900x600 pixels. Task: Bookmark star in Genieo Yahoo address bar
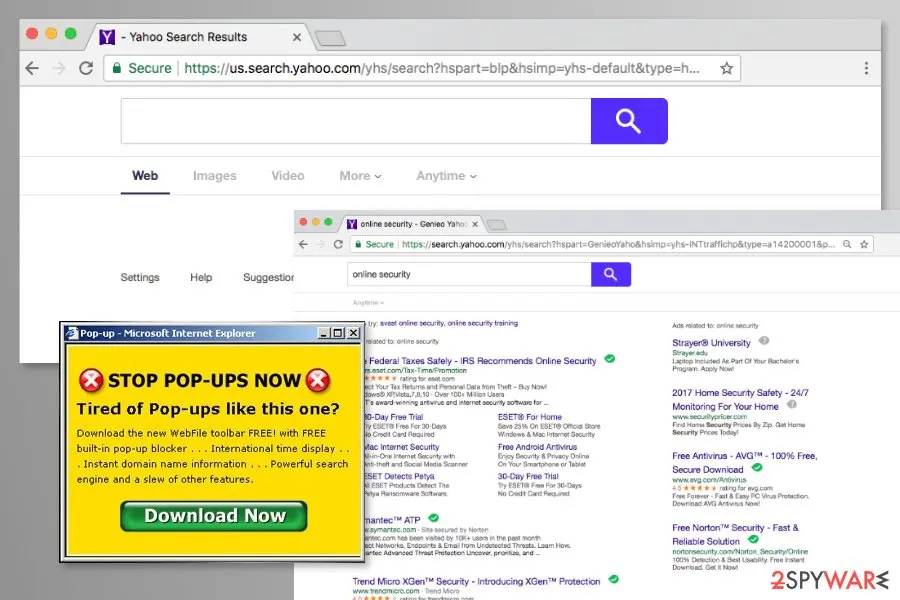tap(864, 244)
